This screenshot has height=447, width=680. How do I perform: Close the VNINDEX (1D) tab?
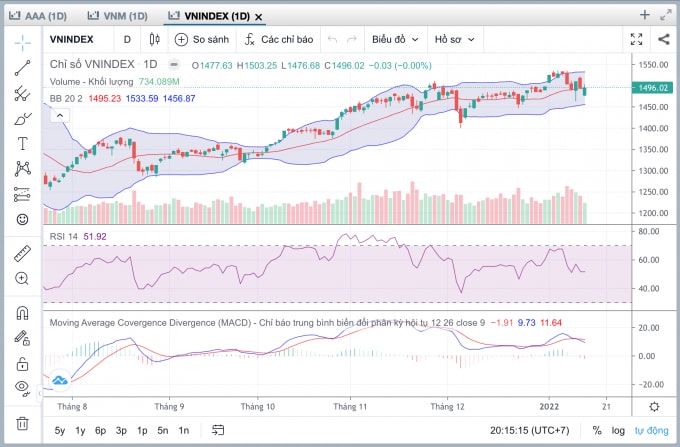[258, 17]
